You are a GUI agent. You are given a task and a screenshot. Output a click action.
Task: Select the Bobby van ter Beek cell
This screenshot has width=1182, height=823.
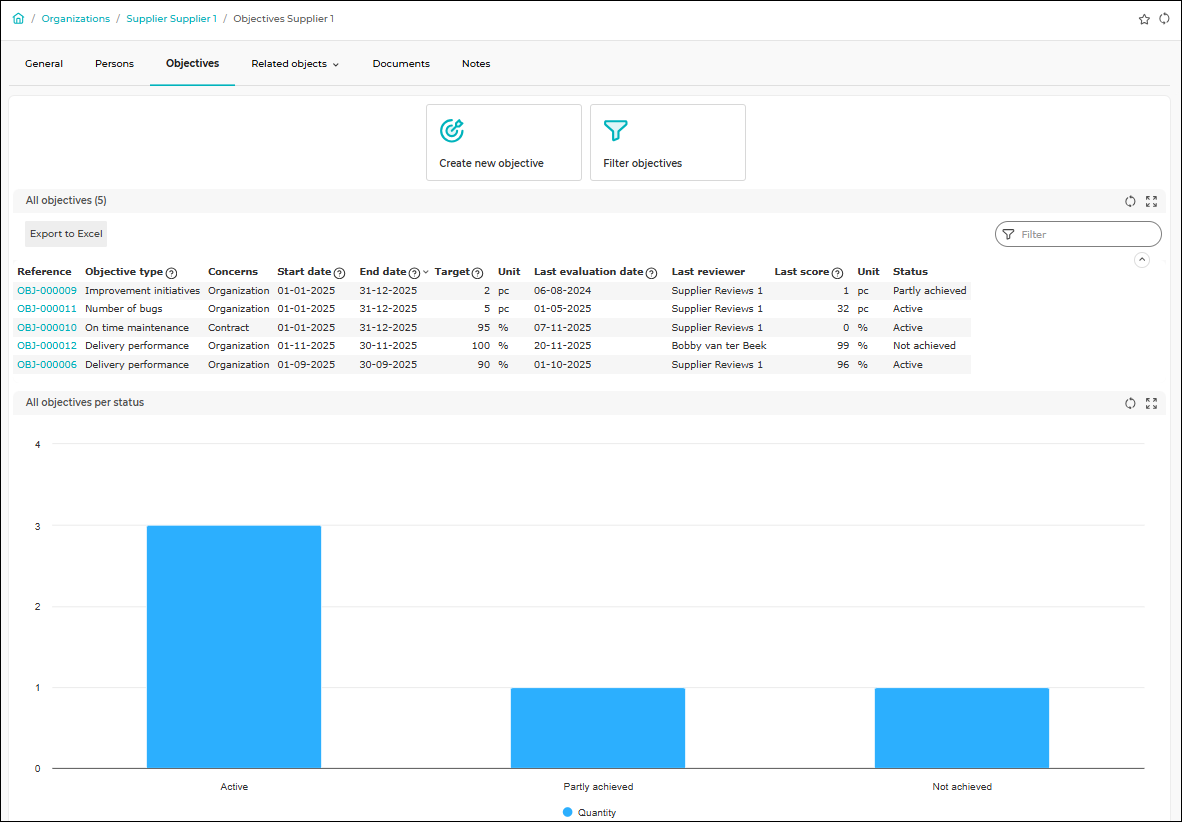point(719,346)
